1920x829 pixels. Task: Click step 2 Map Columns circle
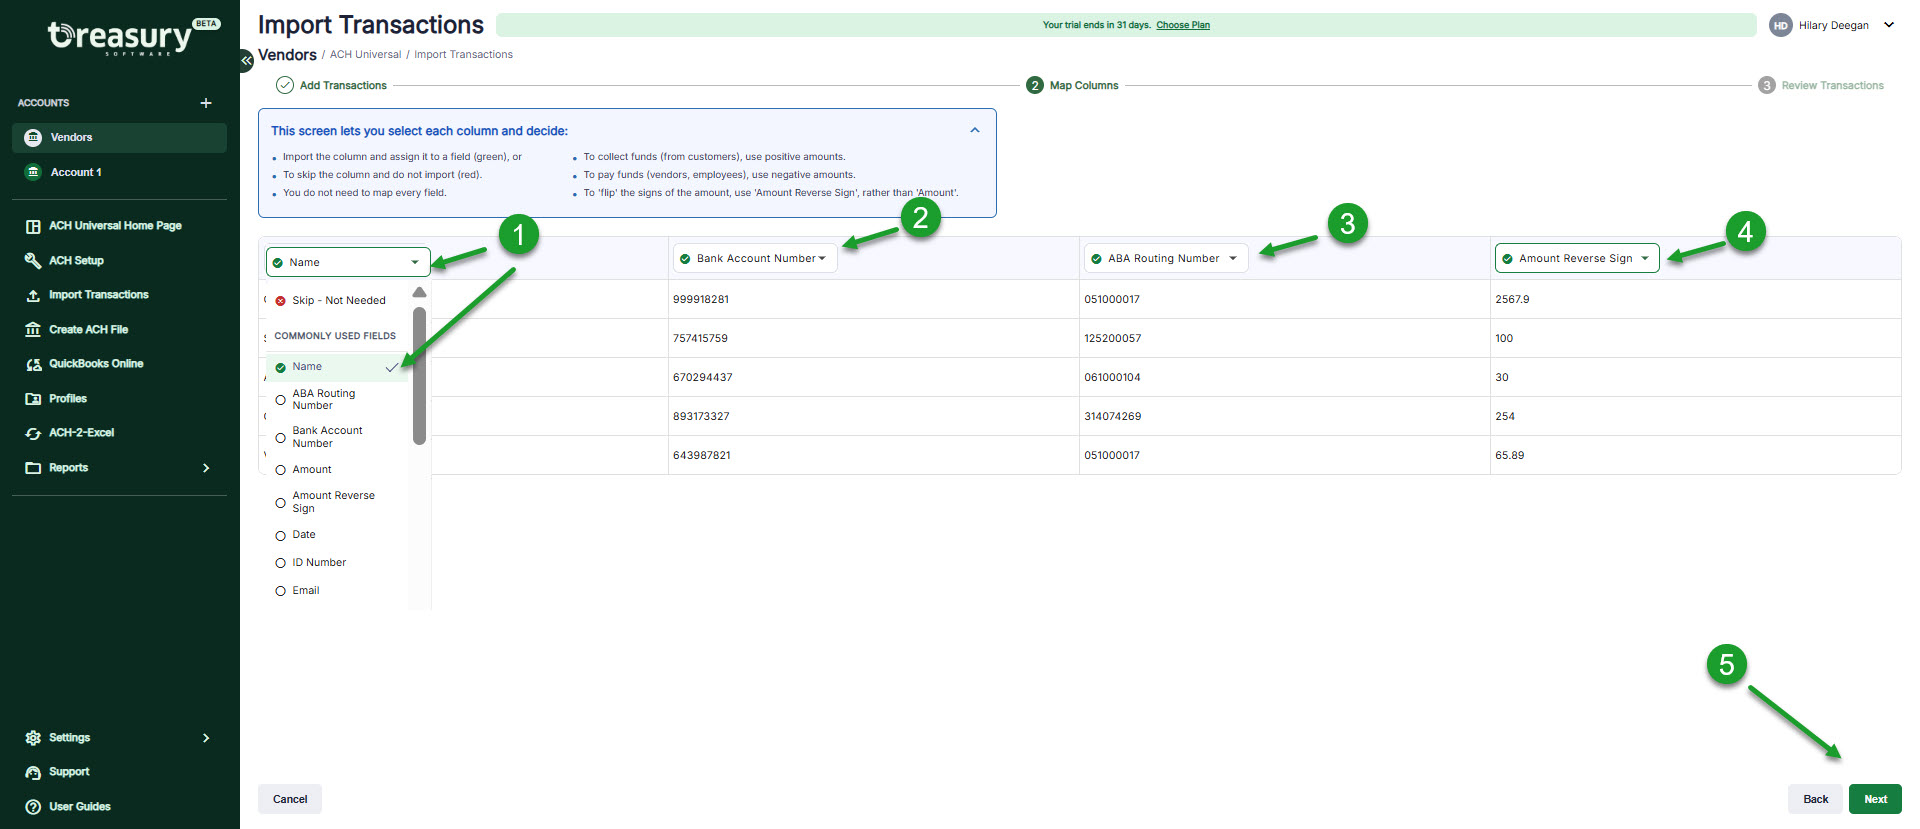pyautogui.click(x=1035, y=85)
